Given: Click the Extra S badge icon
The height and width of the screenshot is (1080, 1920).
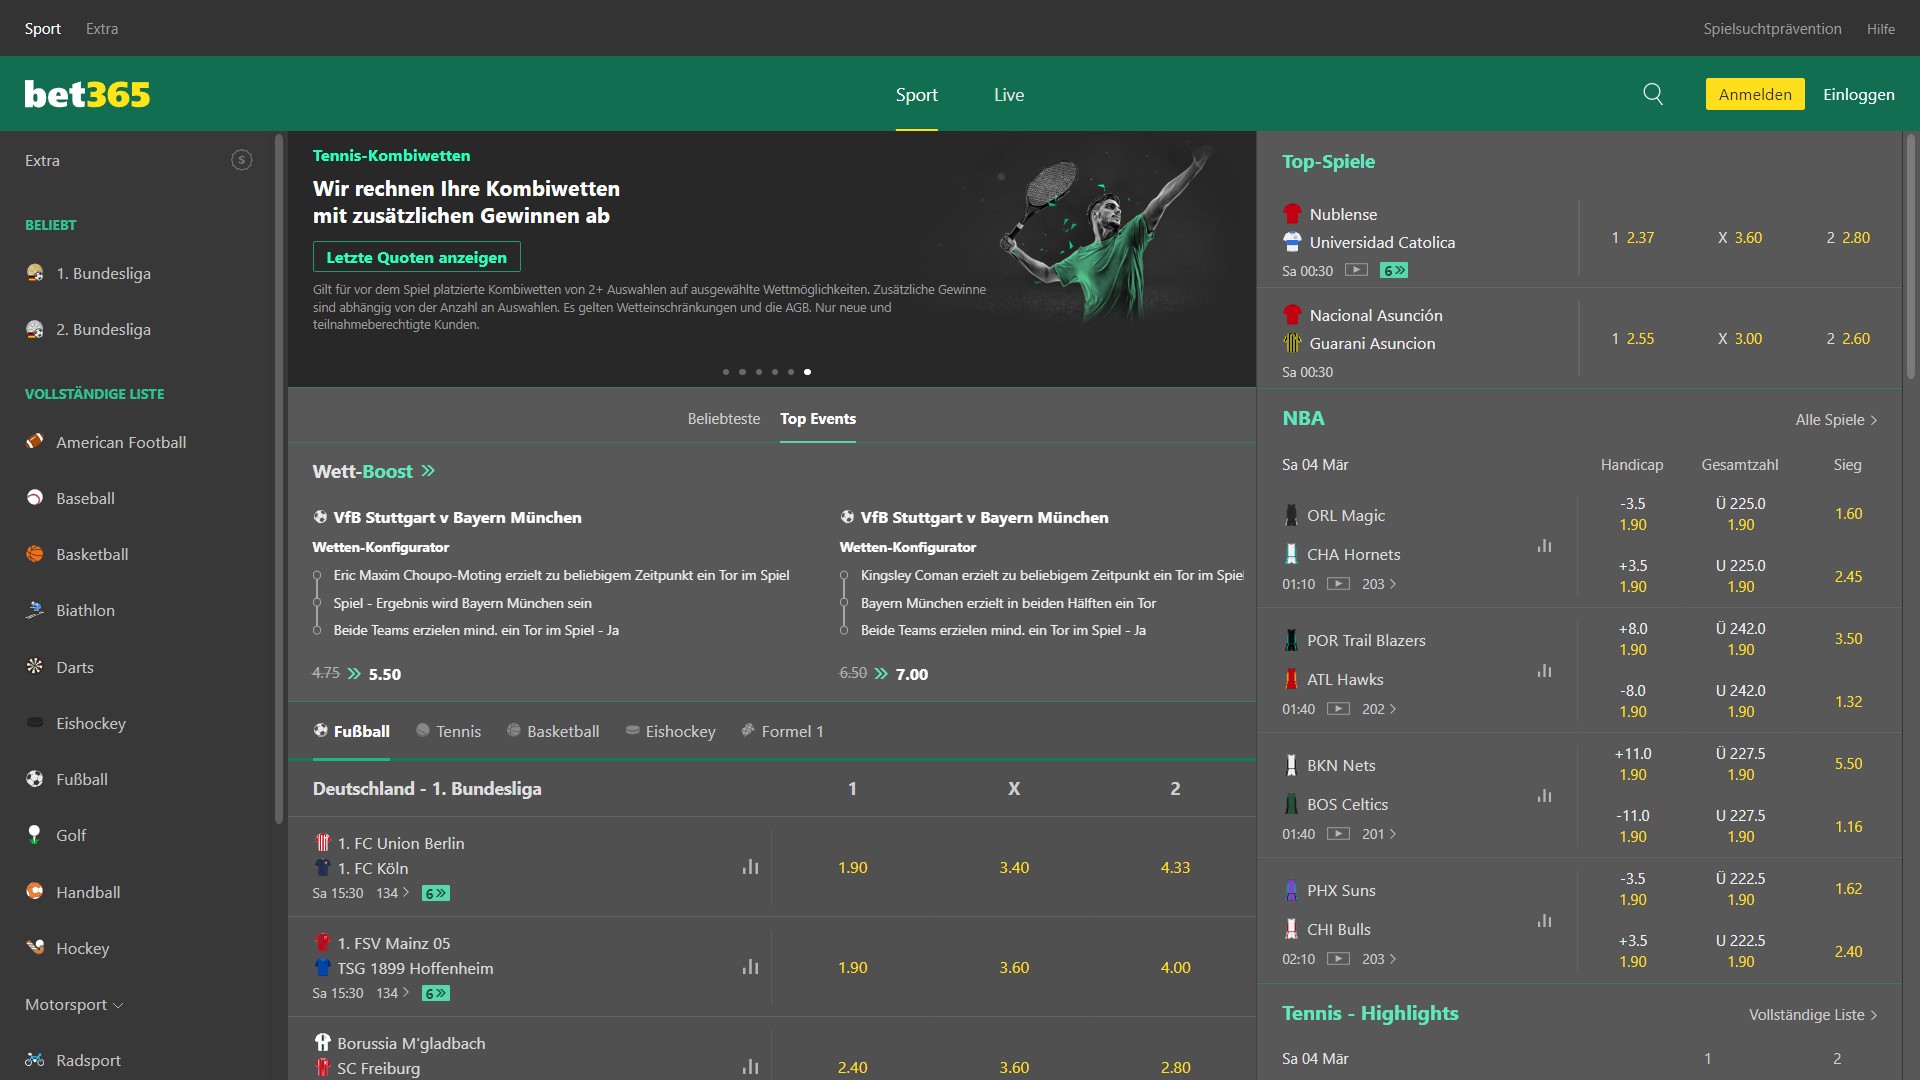Looking at the screenshot, I should click(x=241, y=160).
